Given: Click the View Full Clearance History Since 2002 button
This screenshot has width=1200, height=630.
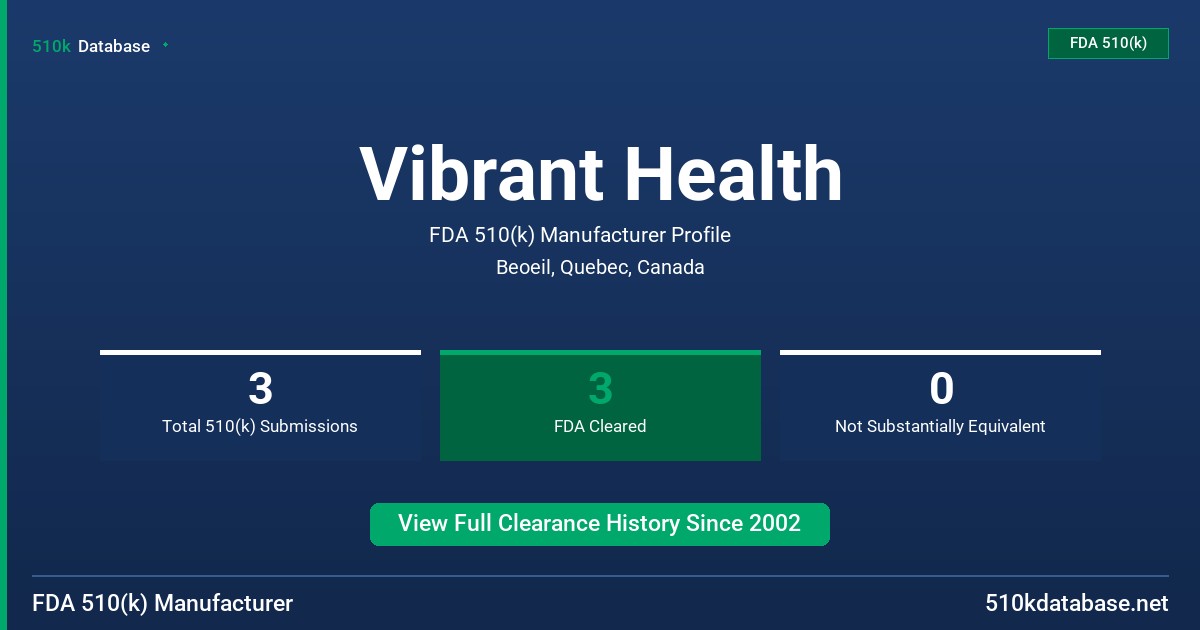Looking at the screenshot, I should tap(600, 524).
